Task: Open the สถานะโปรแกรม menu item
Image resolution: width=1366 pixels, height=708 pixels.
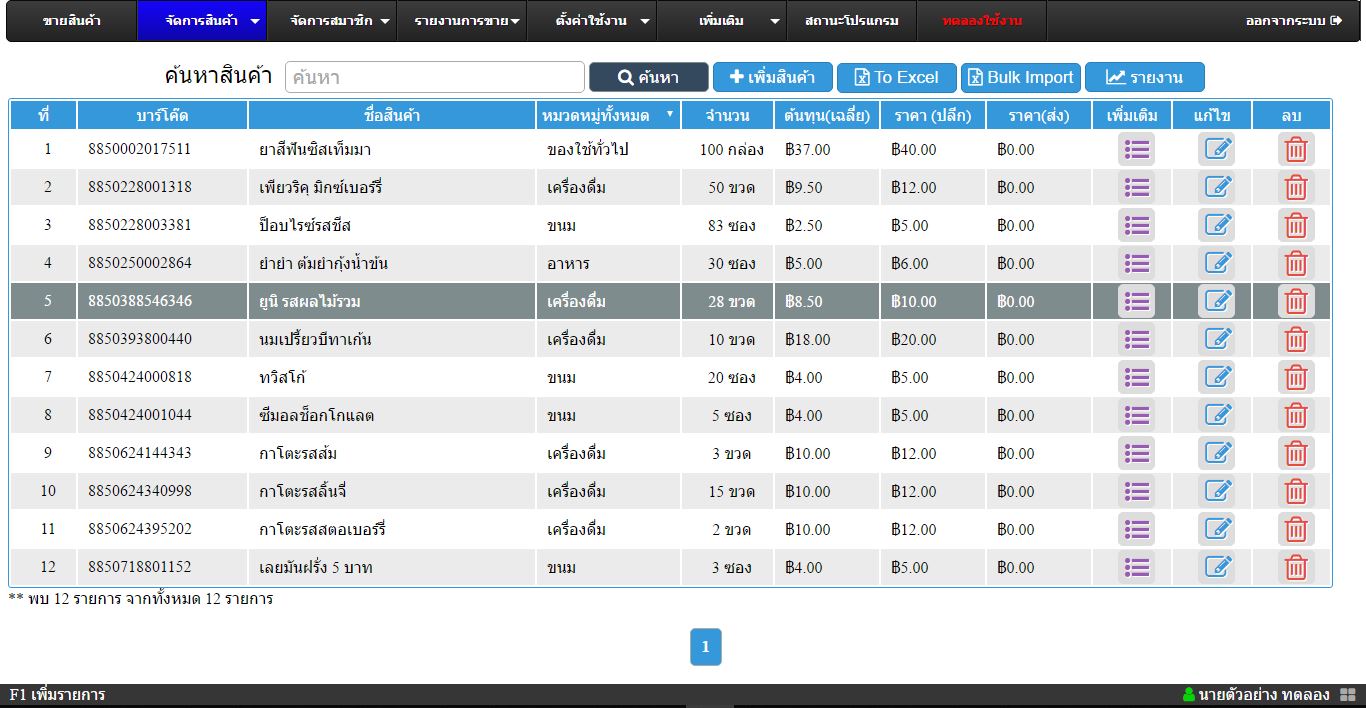Action: pyautogui.click(x=851, y=21)
